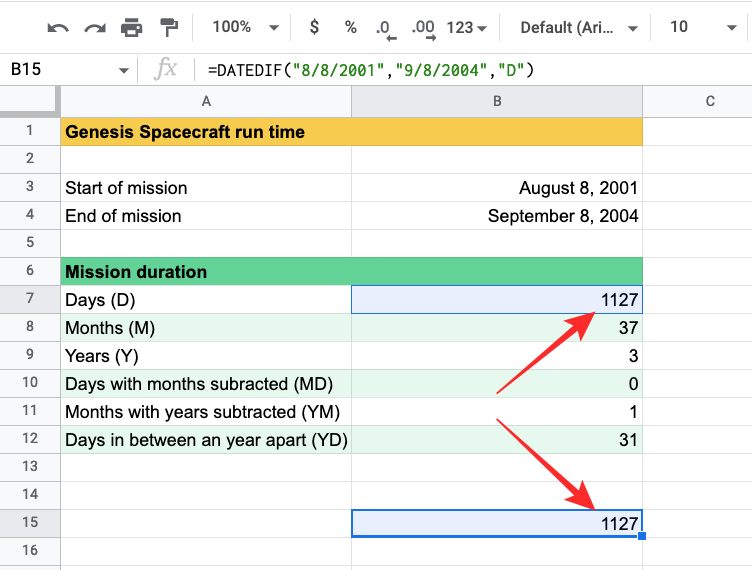This screenshot has height=570, width=752.
Task: Click the Redo arrow icon
Action: click(x=95, y=28)
